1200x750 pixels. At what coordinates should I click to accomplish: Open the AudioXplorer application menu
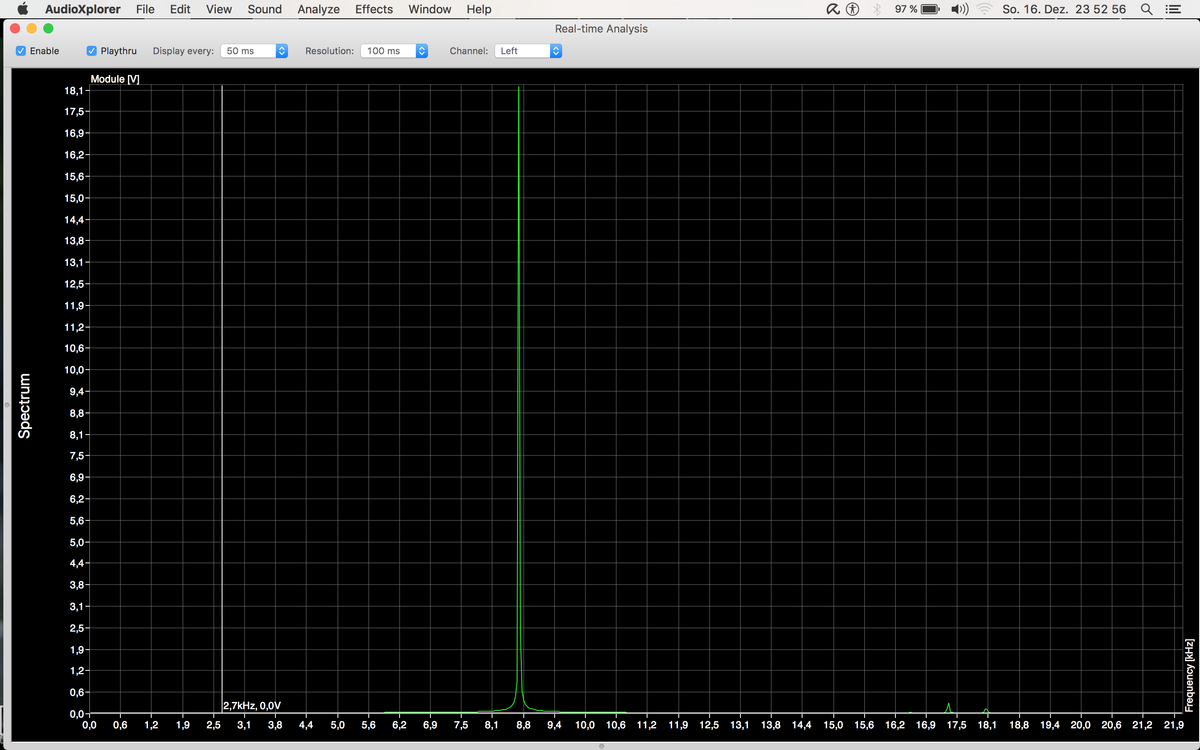tap(83, 9)
